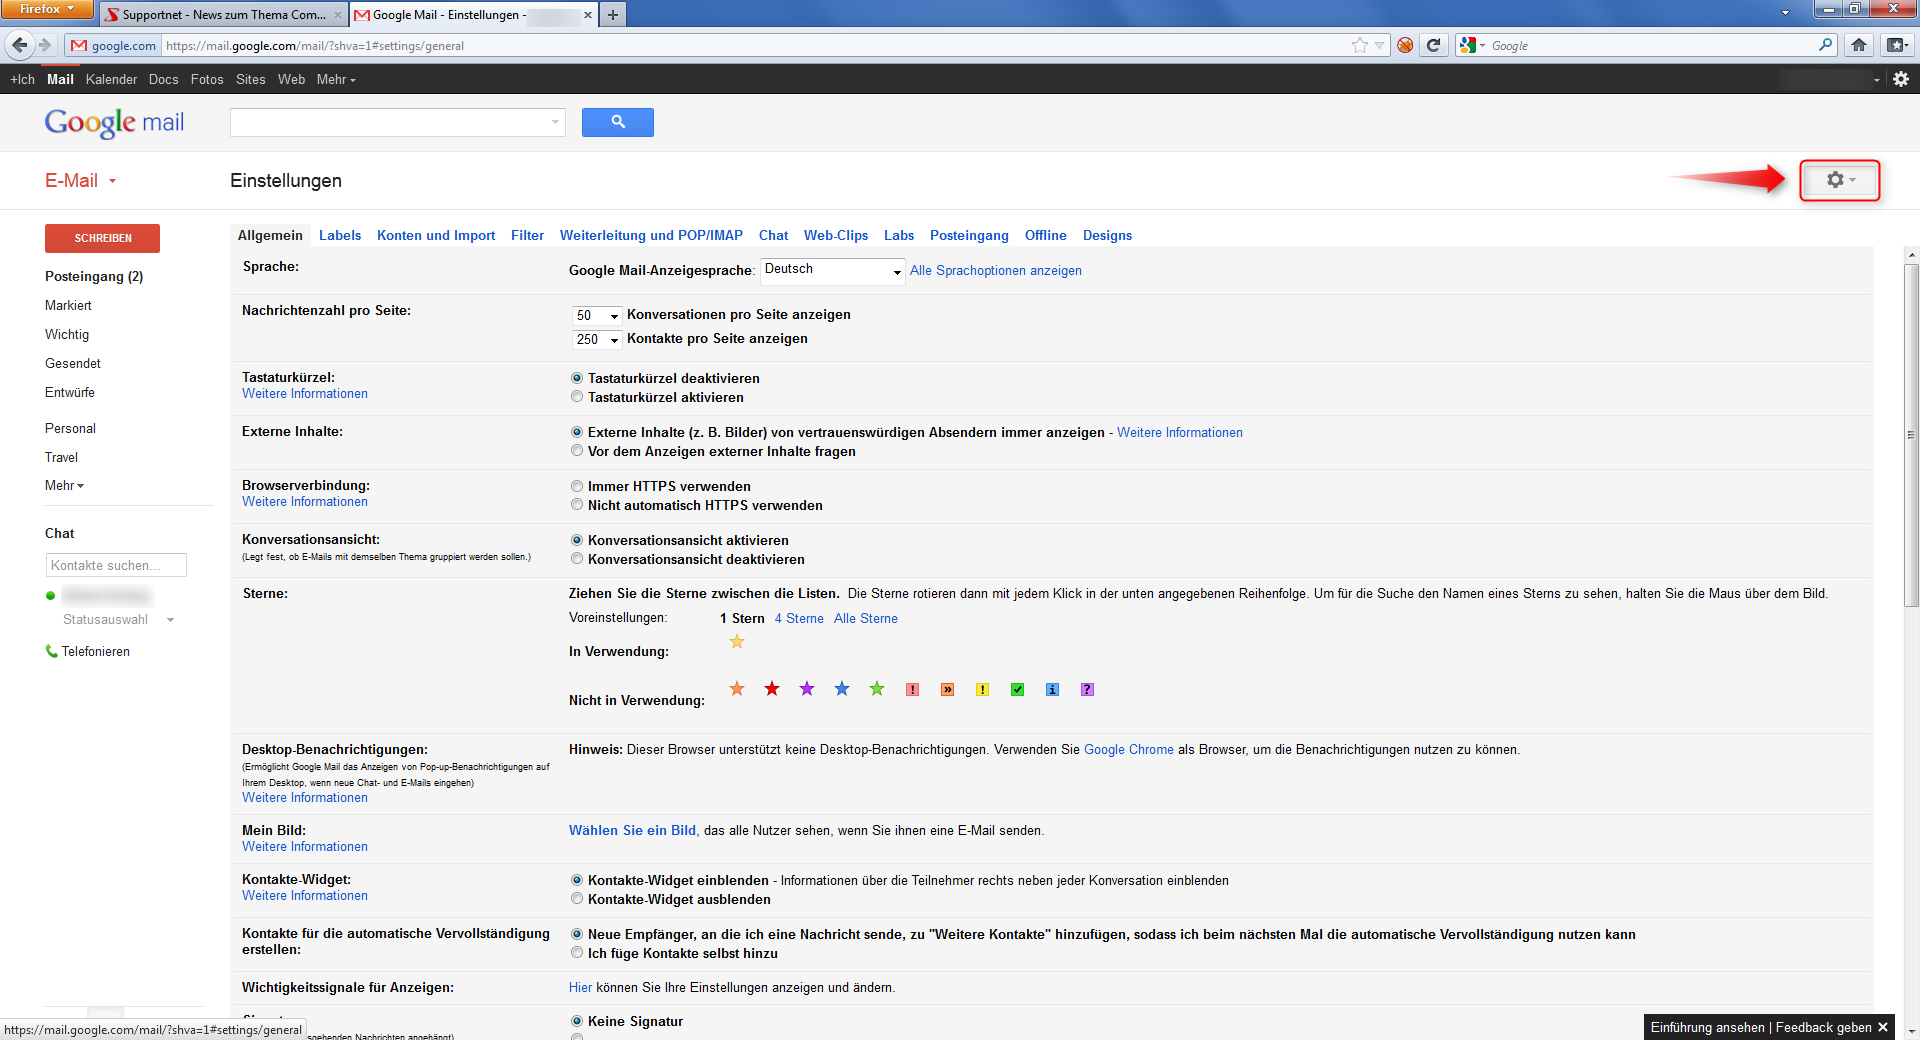
Task: Click the browser back arrow
Action: 20,45
